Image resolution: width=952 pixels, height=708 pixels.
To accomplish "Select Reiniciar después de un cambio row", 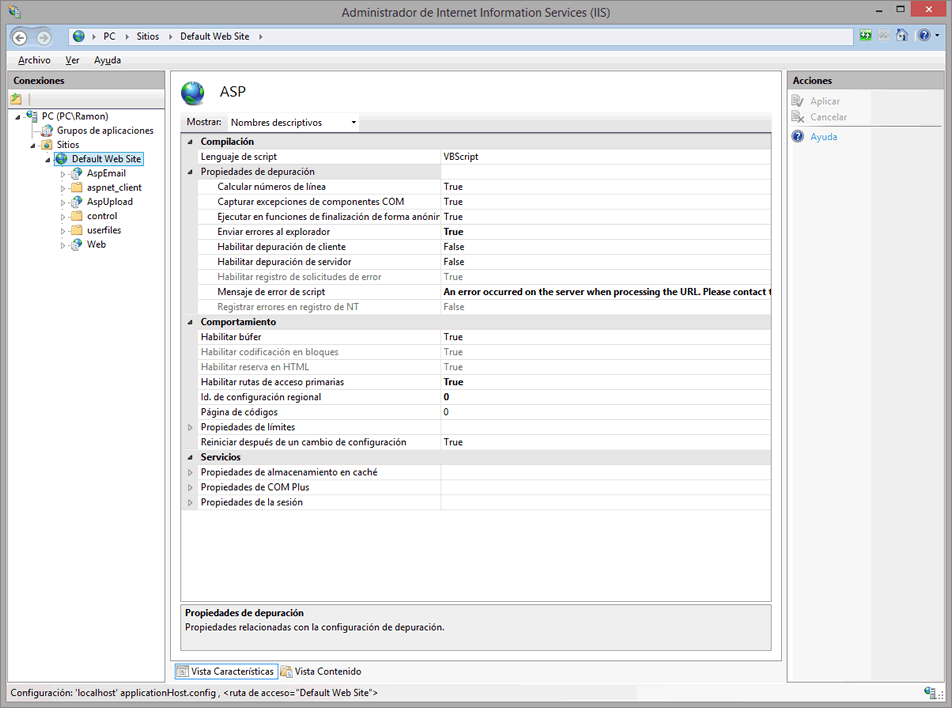I will coord(484,442).
